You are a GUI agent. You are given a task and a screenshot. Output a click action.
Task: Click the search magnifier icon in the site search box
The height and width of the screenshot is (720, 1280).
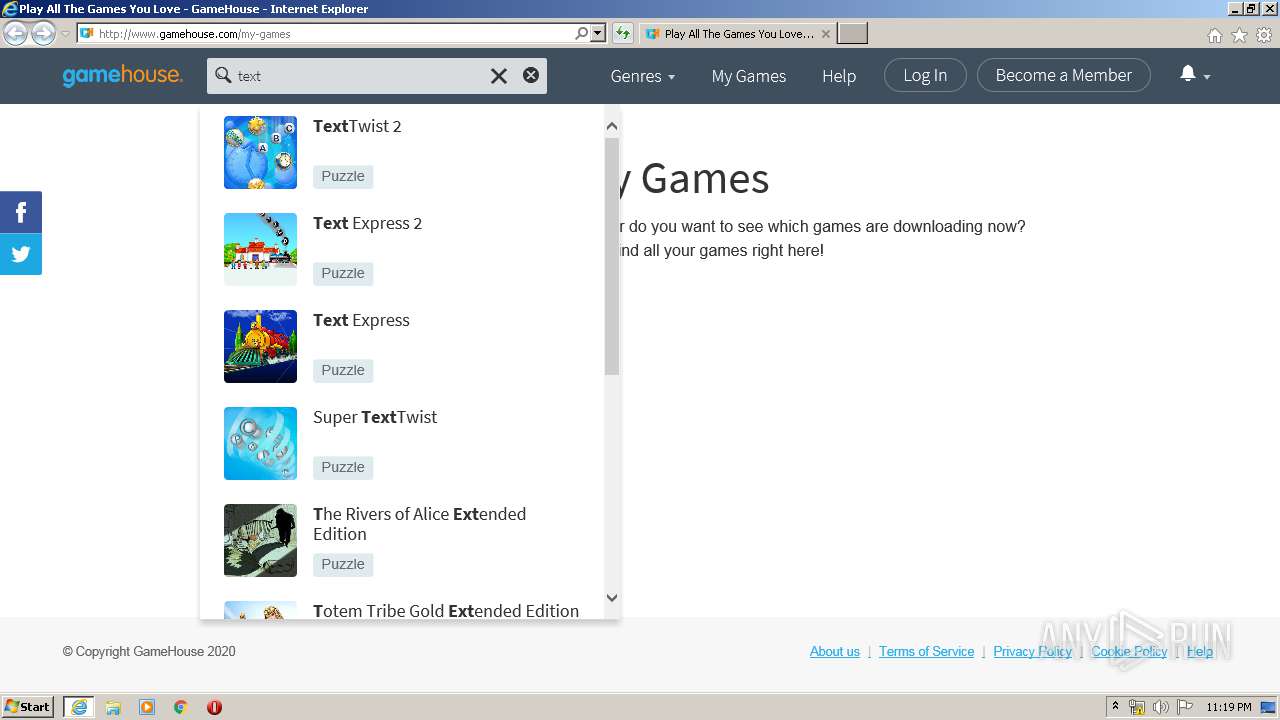(x=223, y=75)
